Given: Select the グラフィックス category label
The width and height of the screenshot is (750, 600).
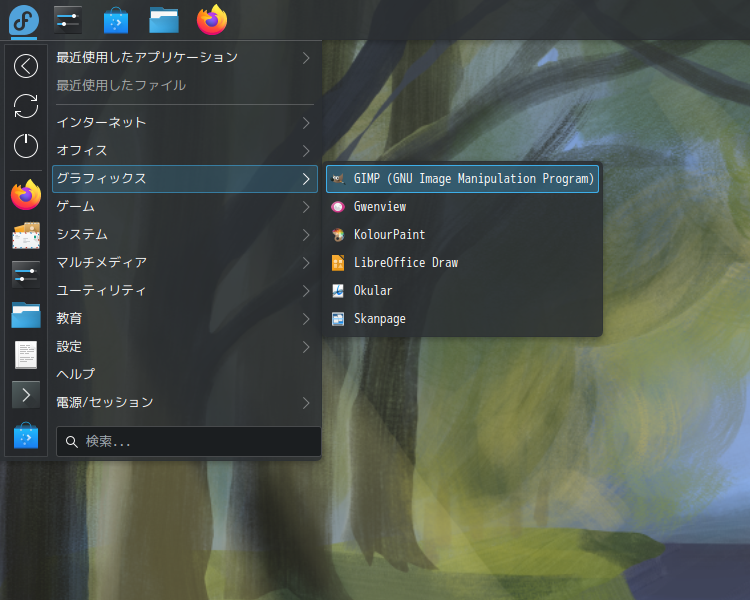Looking at the screenshot, I should click(101, 178).
